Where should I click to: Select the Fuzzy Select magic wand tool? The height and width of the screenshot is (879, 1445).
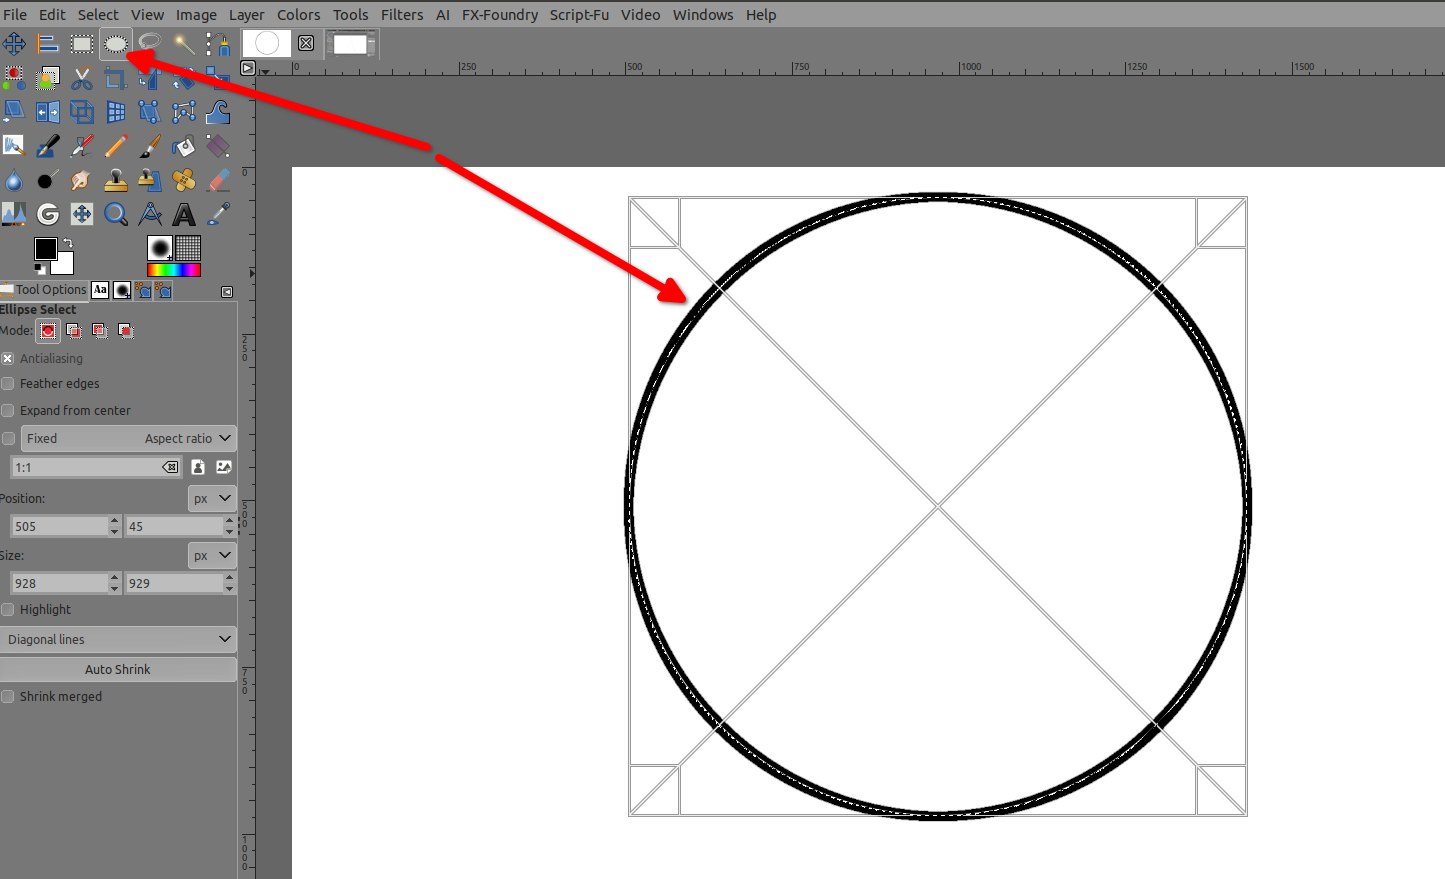(x=184, y=43)
